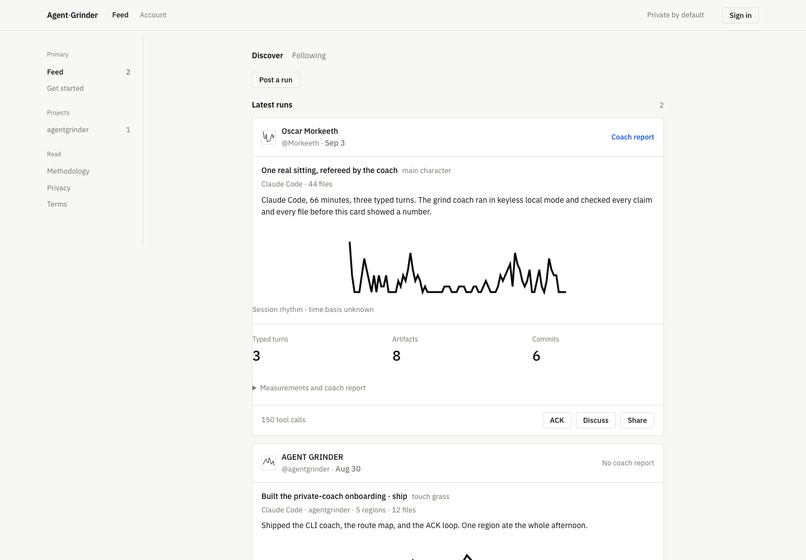This screenshot has width=806, height=560.
Task: Click the Typed turns value 3
Action: click(x=257, y=356)
